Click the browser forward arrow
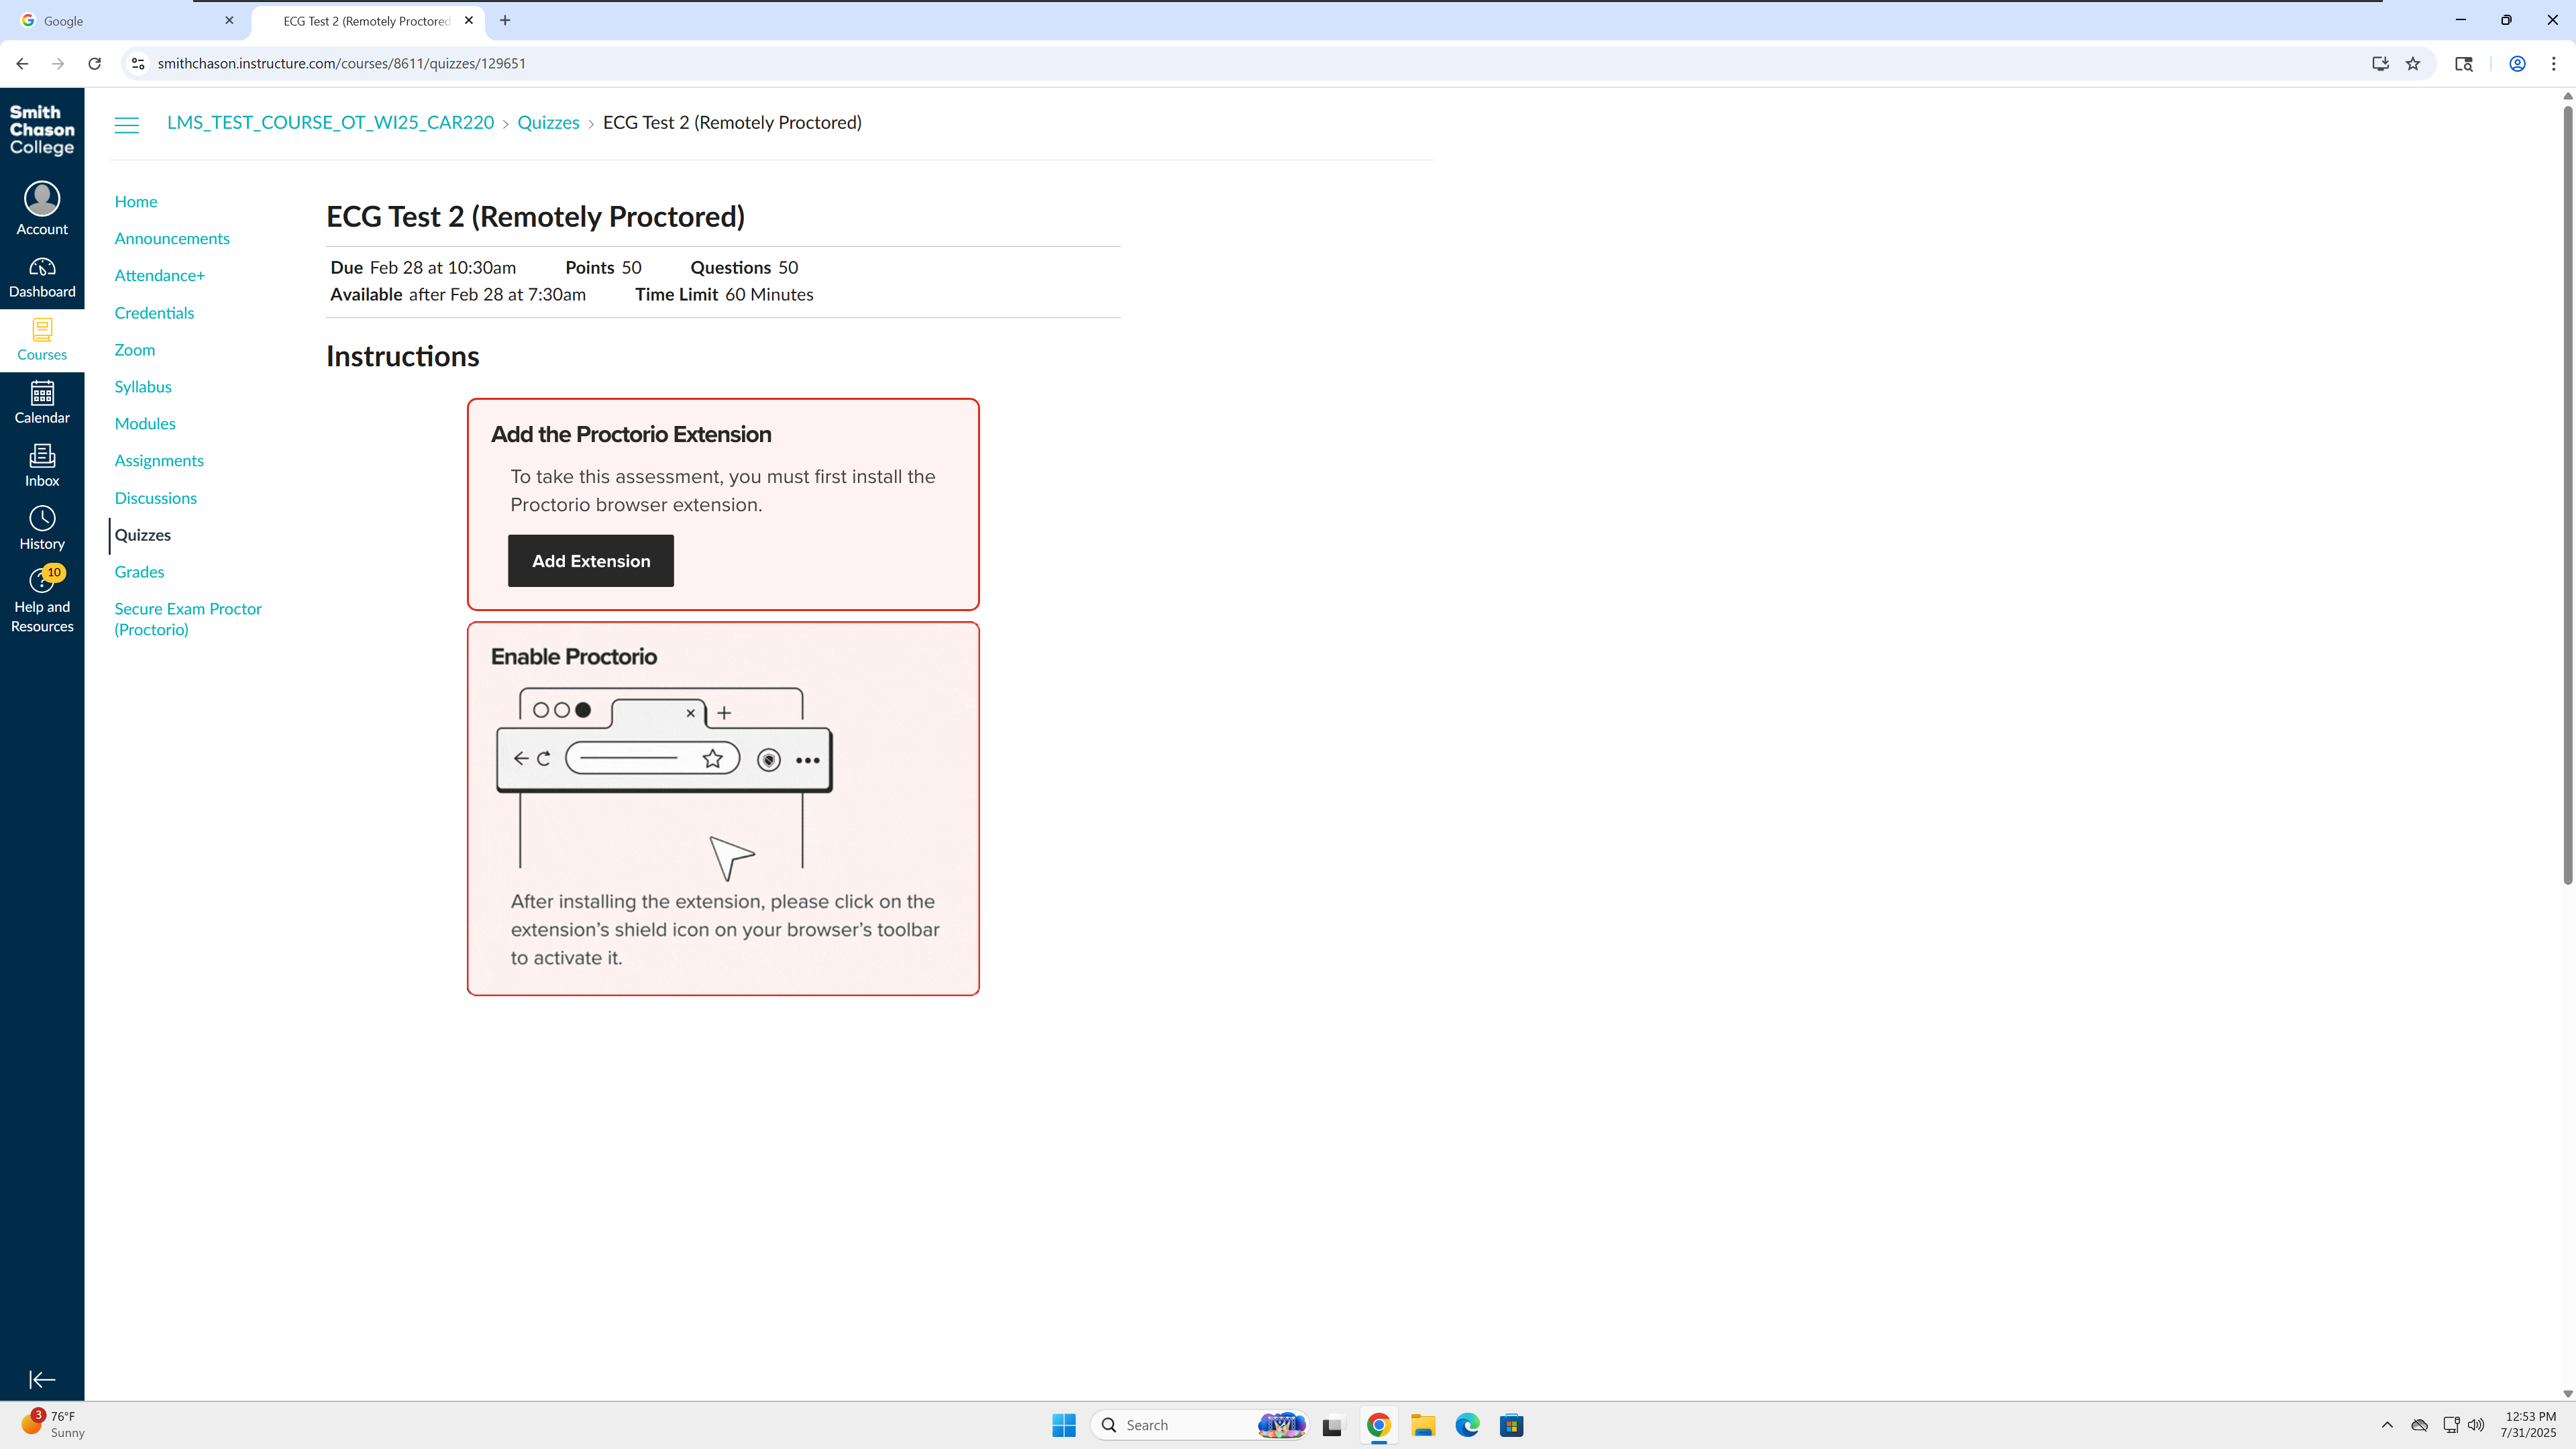2576x1449 pixels. click(x=58, y=63)
